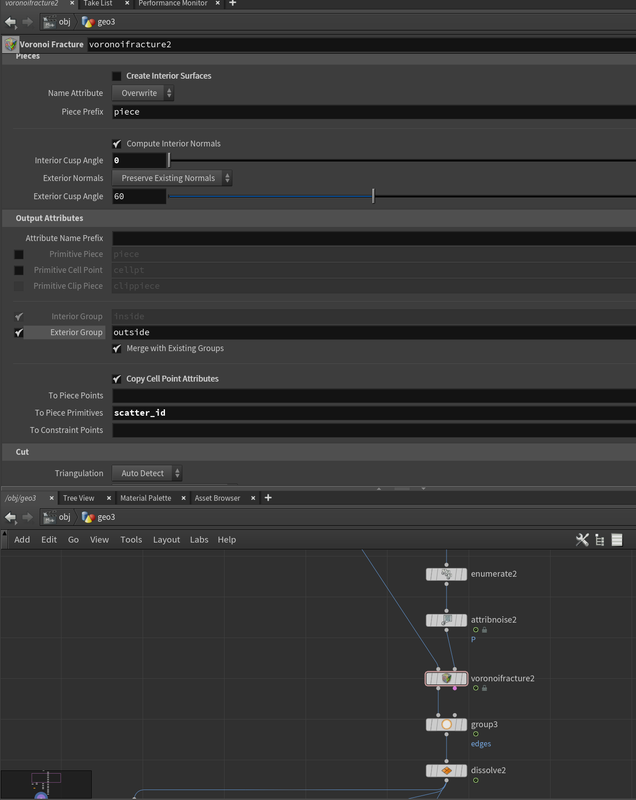Image resolution: width=636 pixels, height=800 pixels.
Task: Click the green circle badge under group3
Action: coord(476,734)
